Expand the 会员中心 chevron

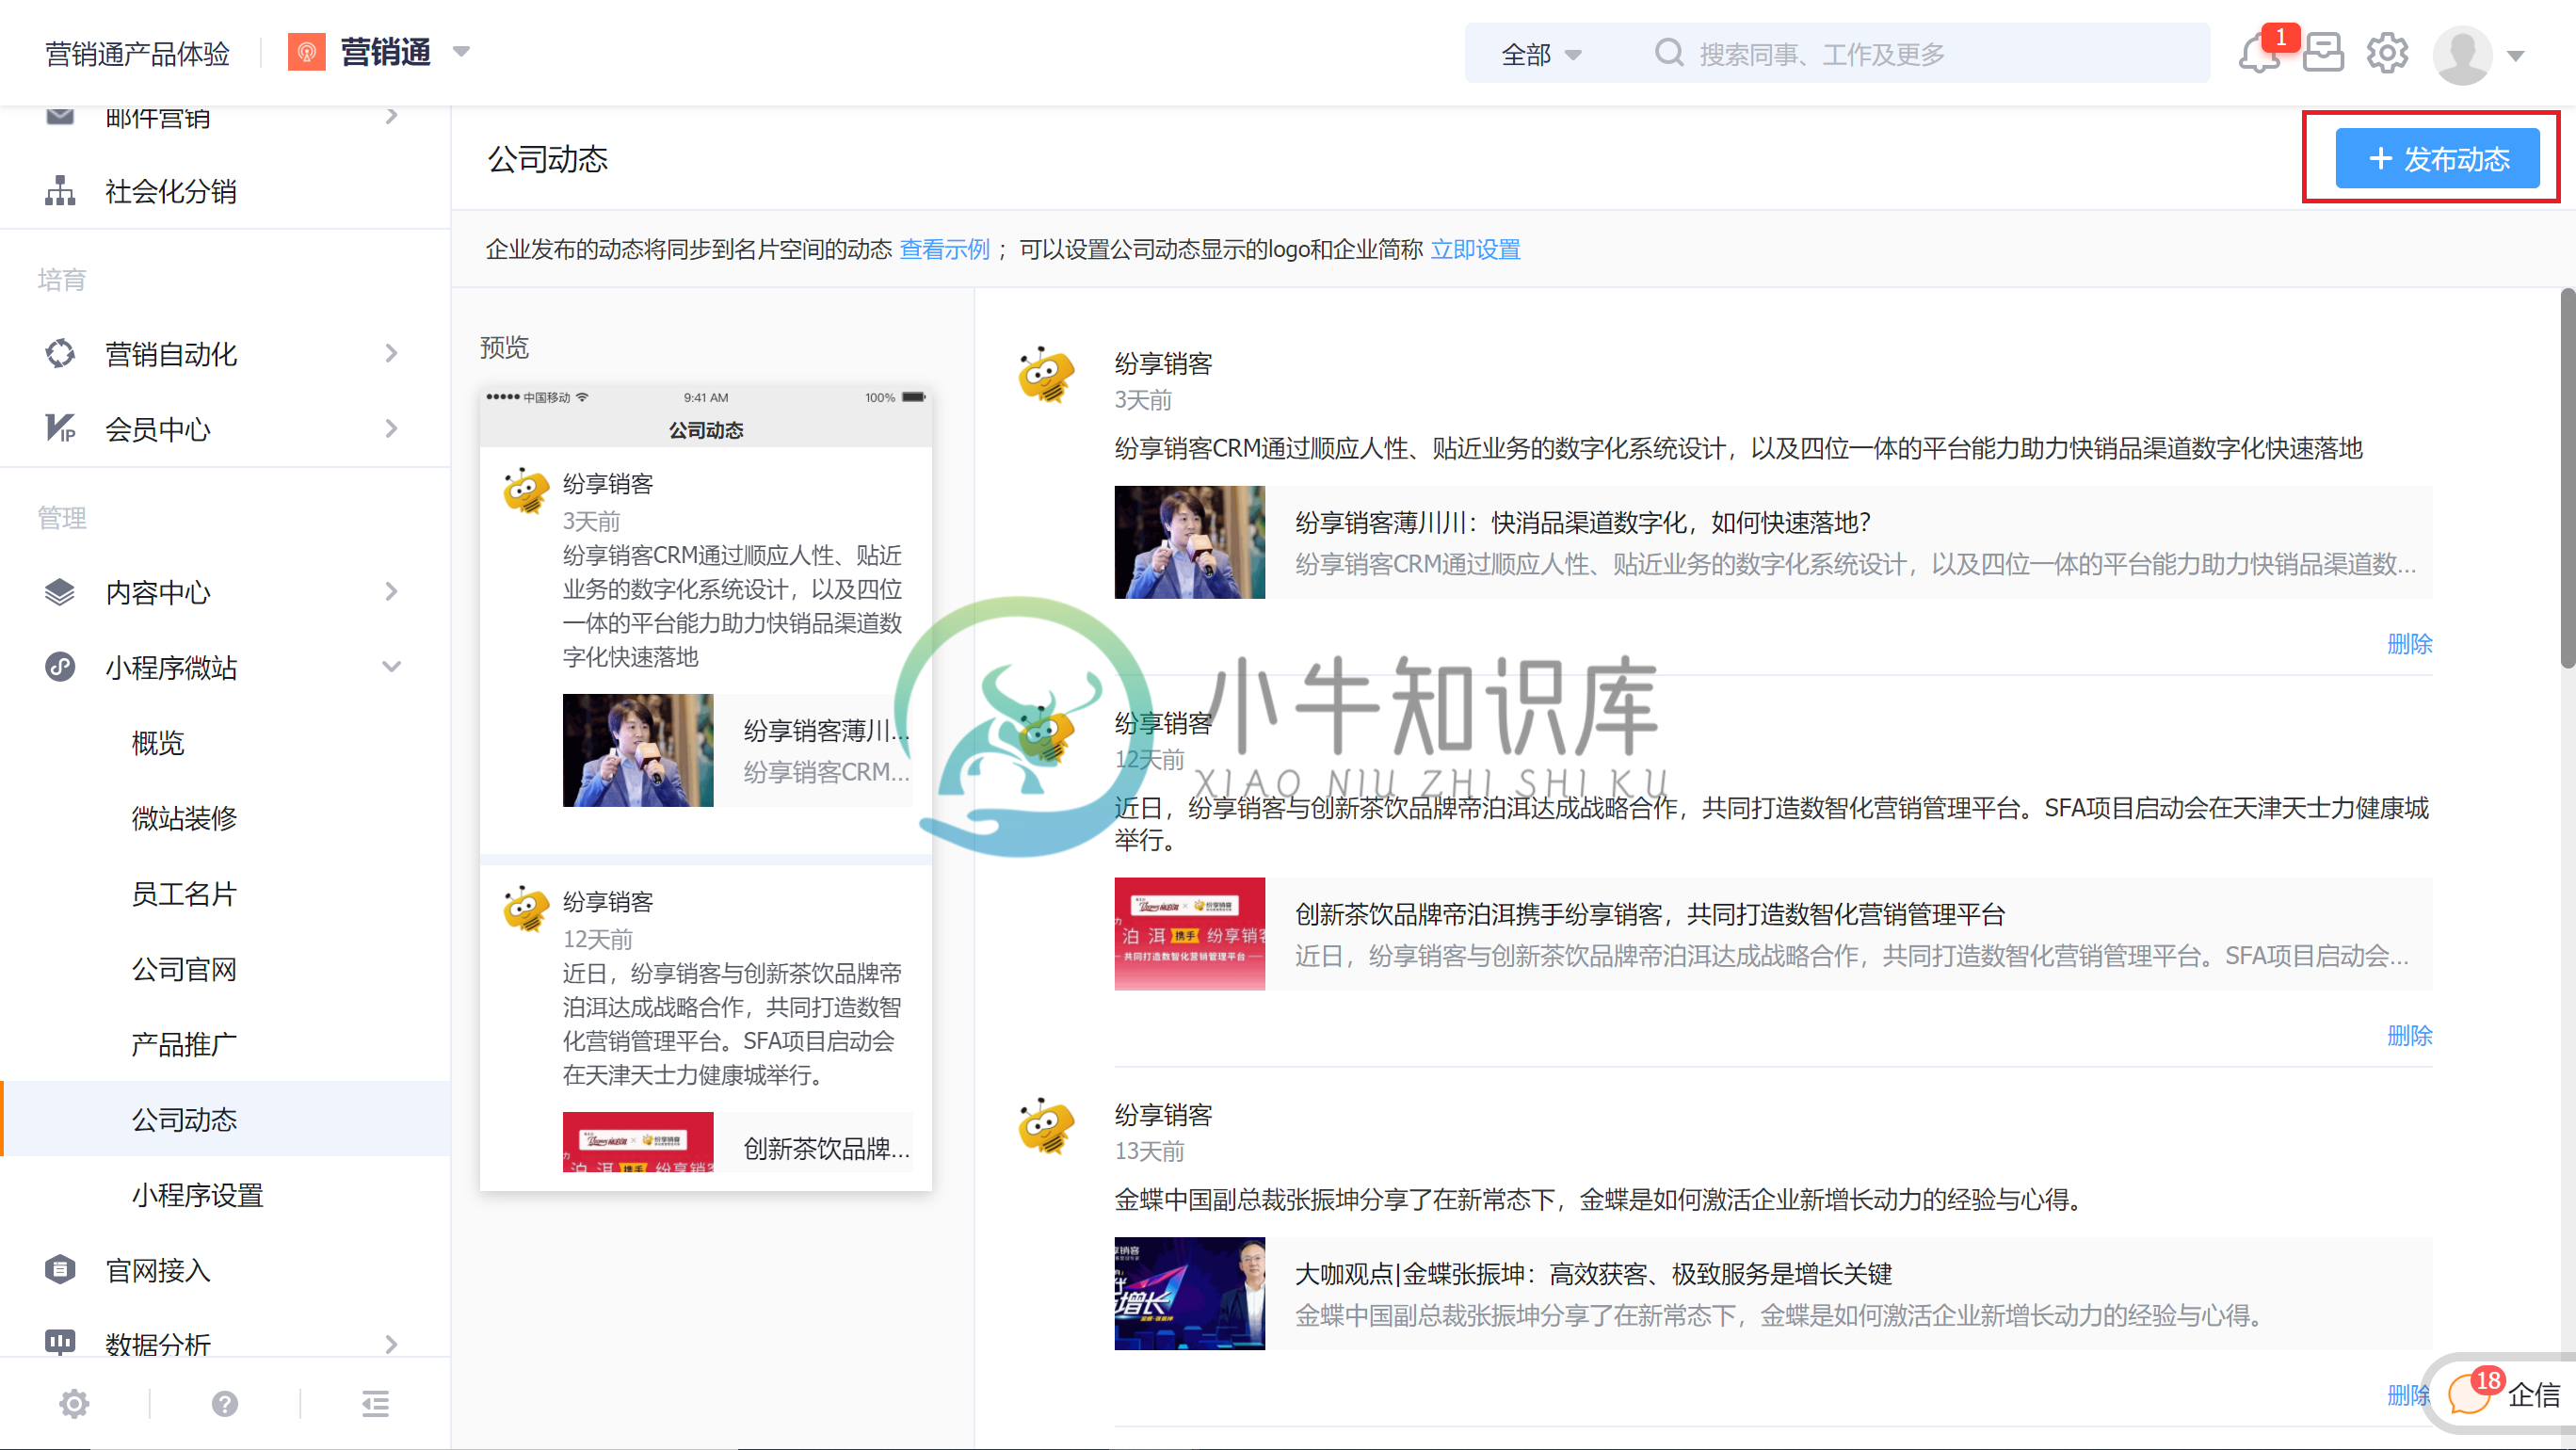pos(391,428)
